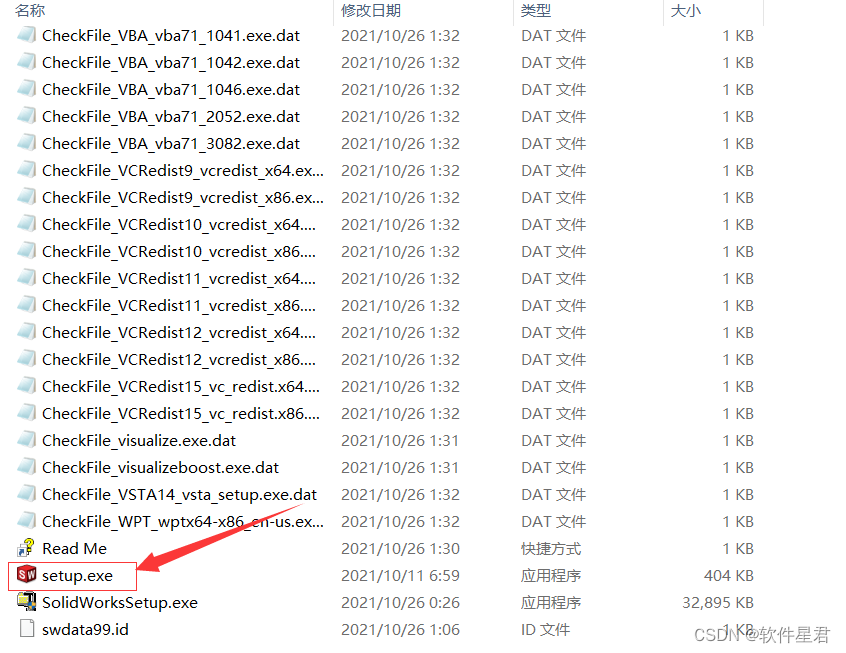Select the CheckFile_visualize.exe.dat file icon

point(26,440)
